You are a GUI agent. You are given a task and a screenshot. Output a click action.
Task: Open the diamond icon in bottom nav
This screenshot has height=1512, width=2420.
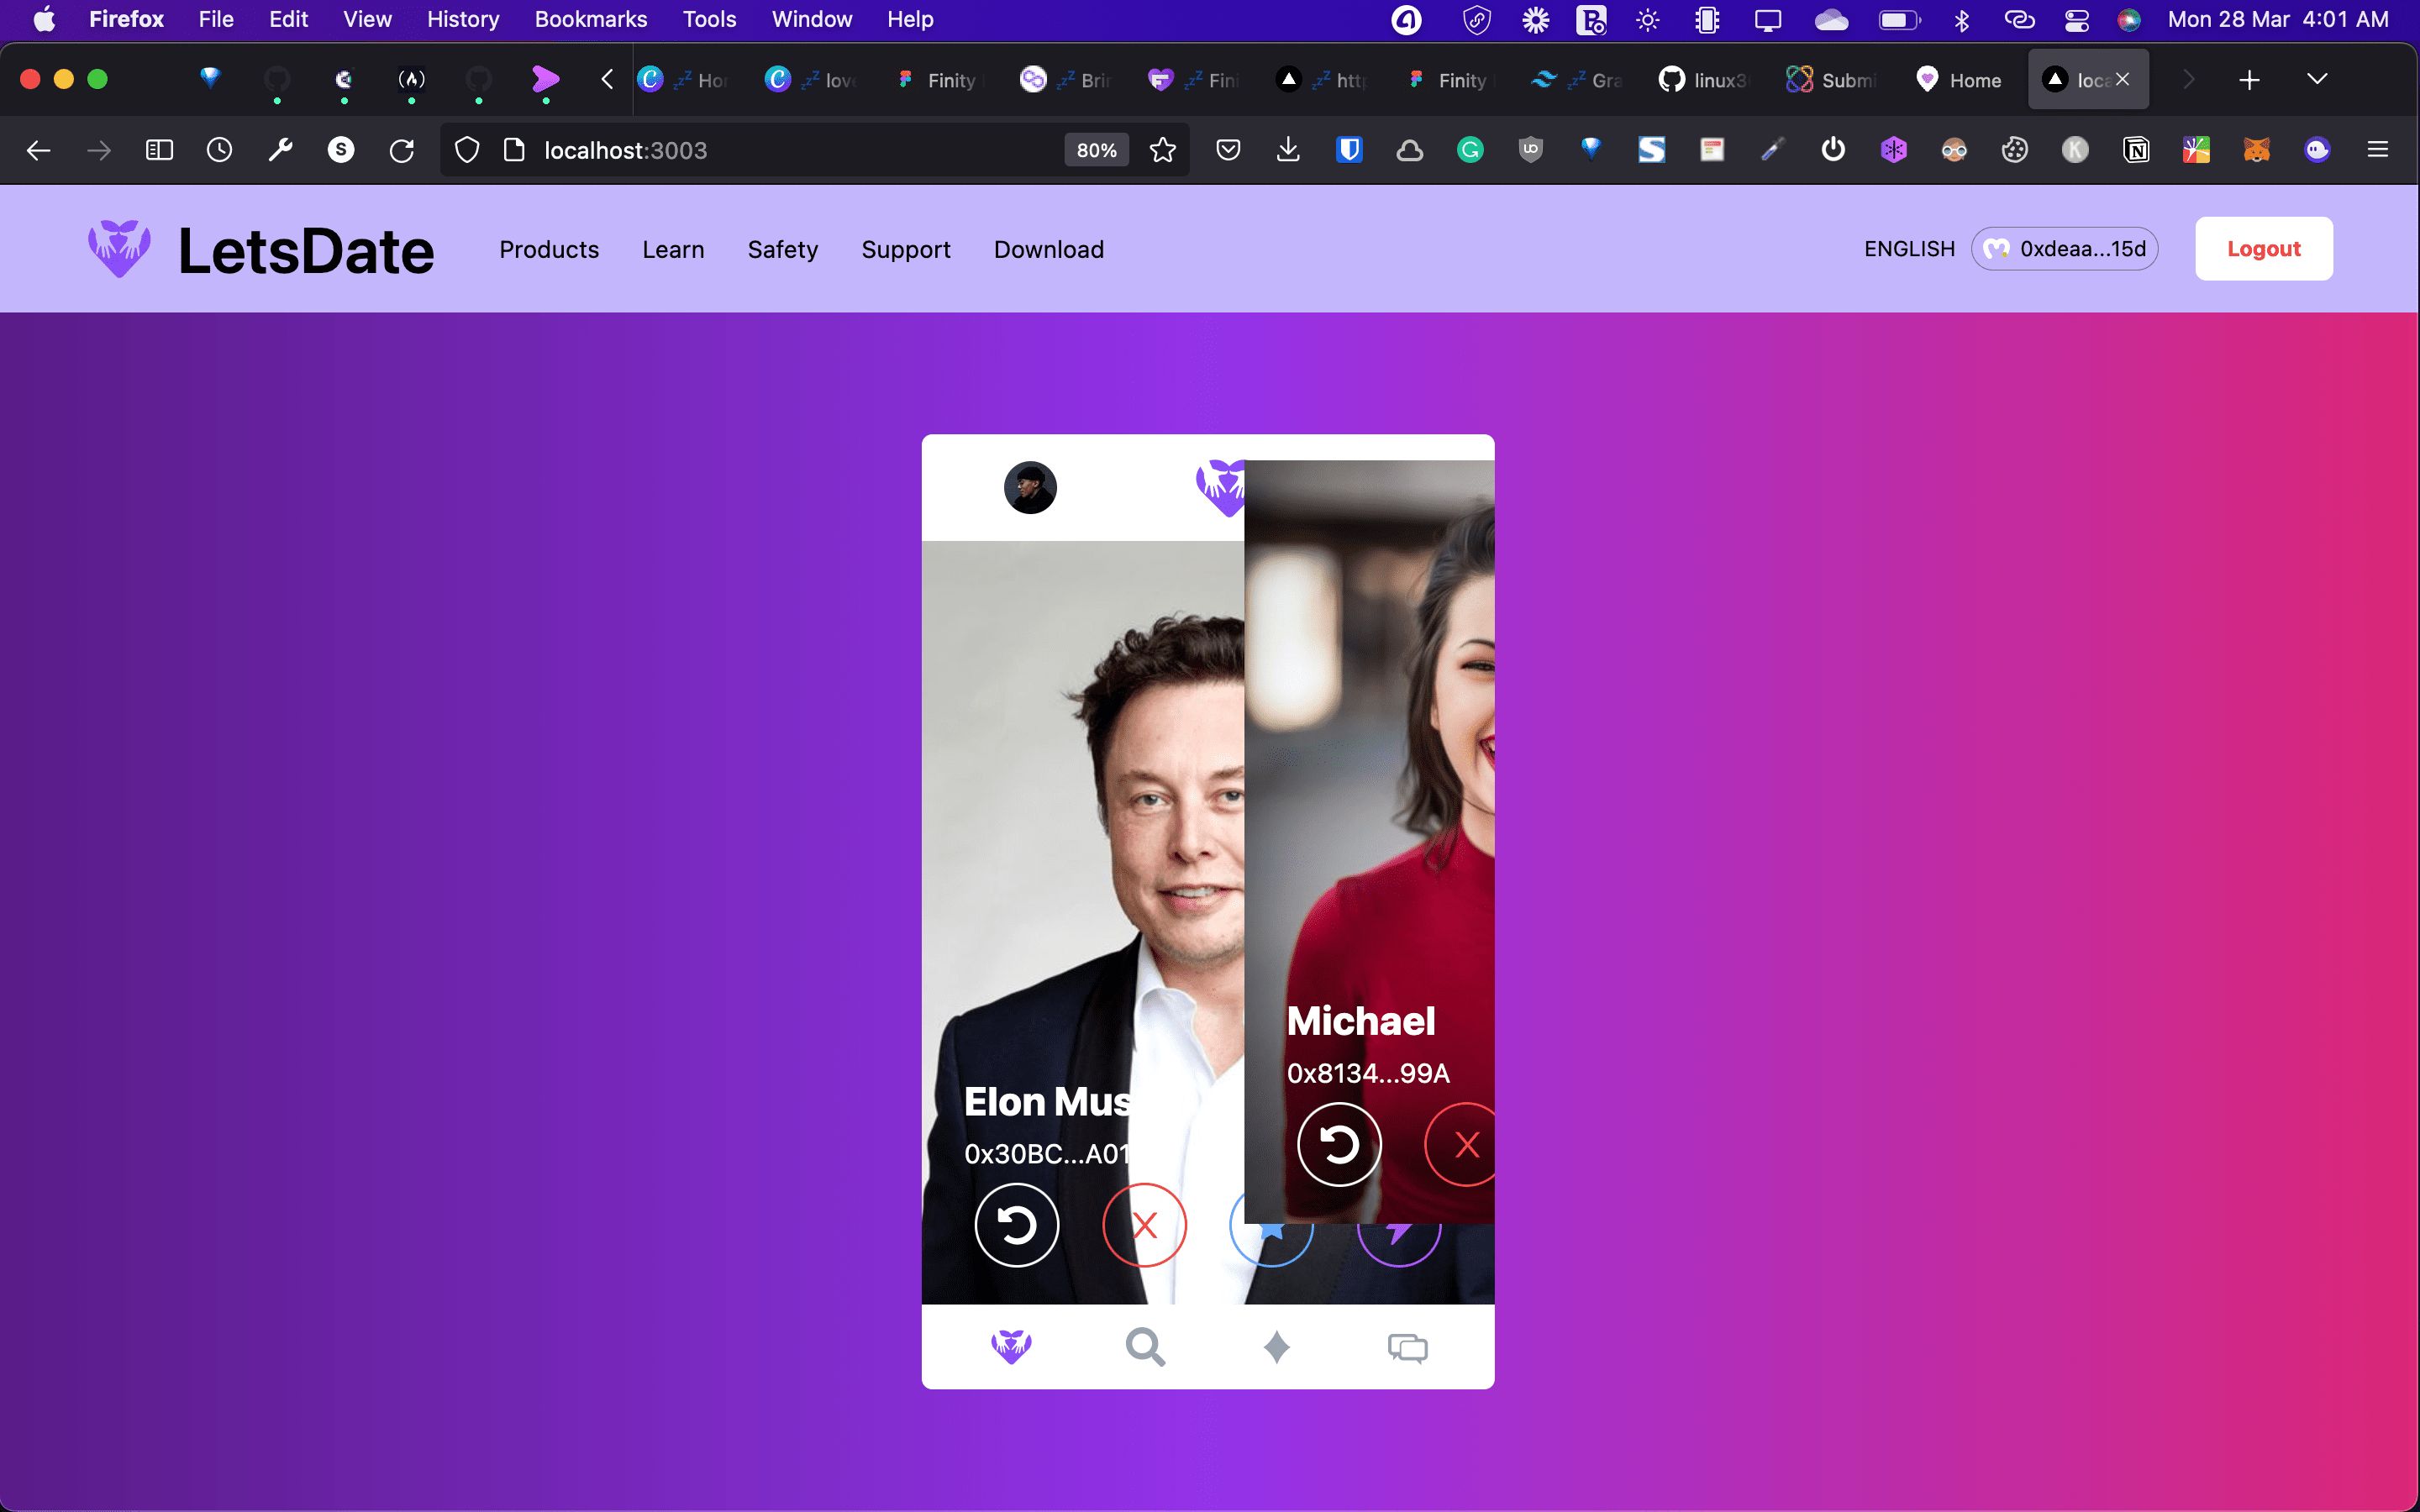(x=1276, y=1347)
